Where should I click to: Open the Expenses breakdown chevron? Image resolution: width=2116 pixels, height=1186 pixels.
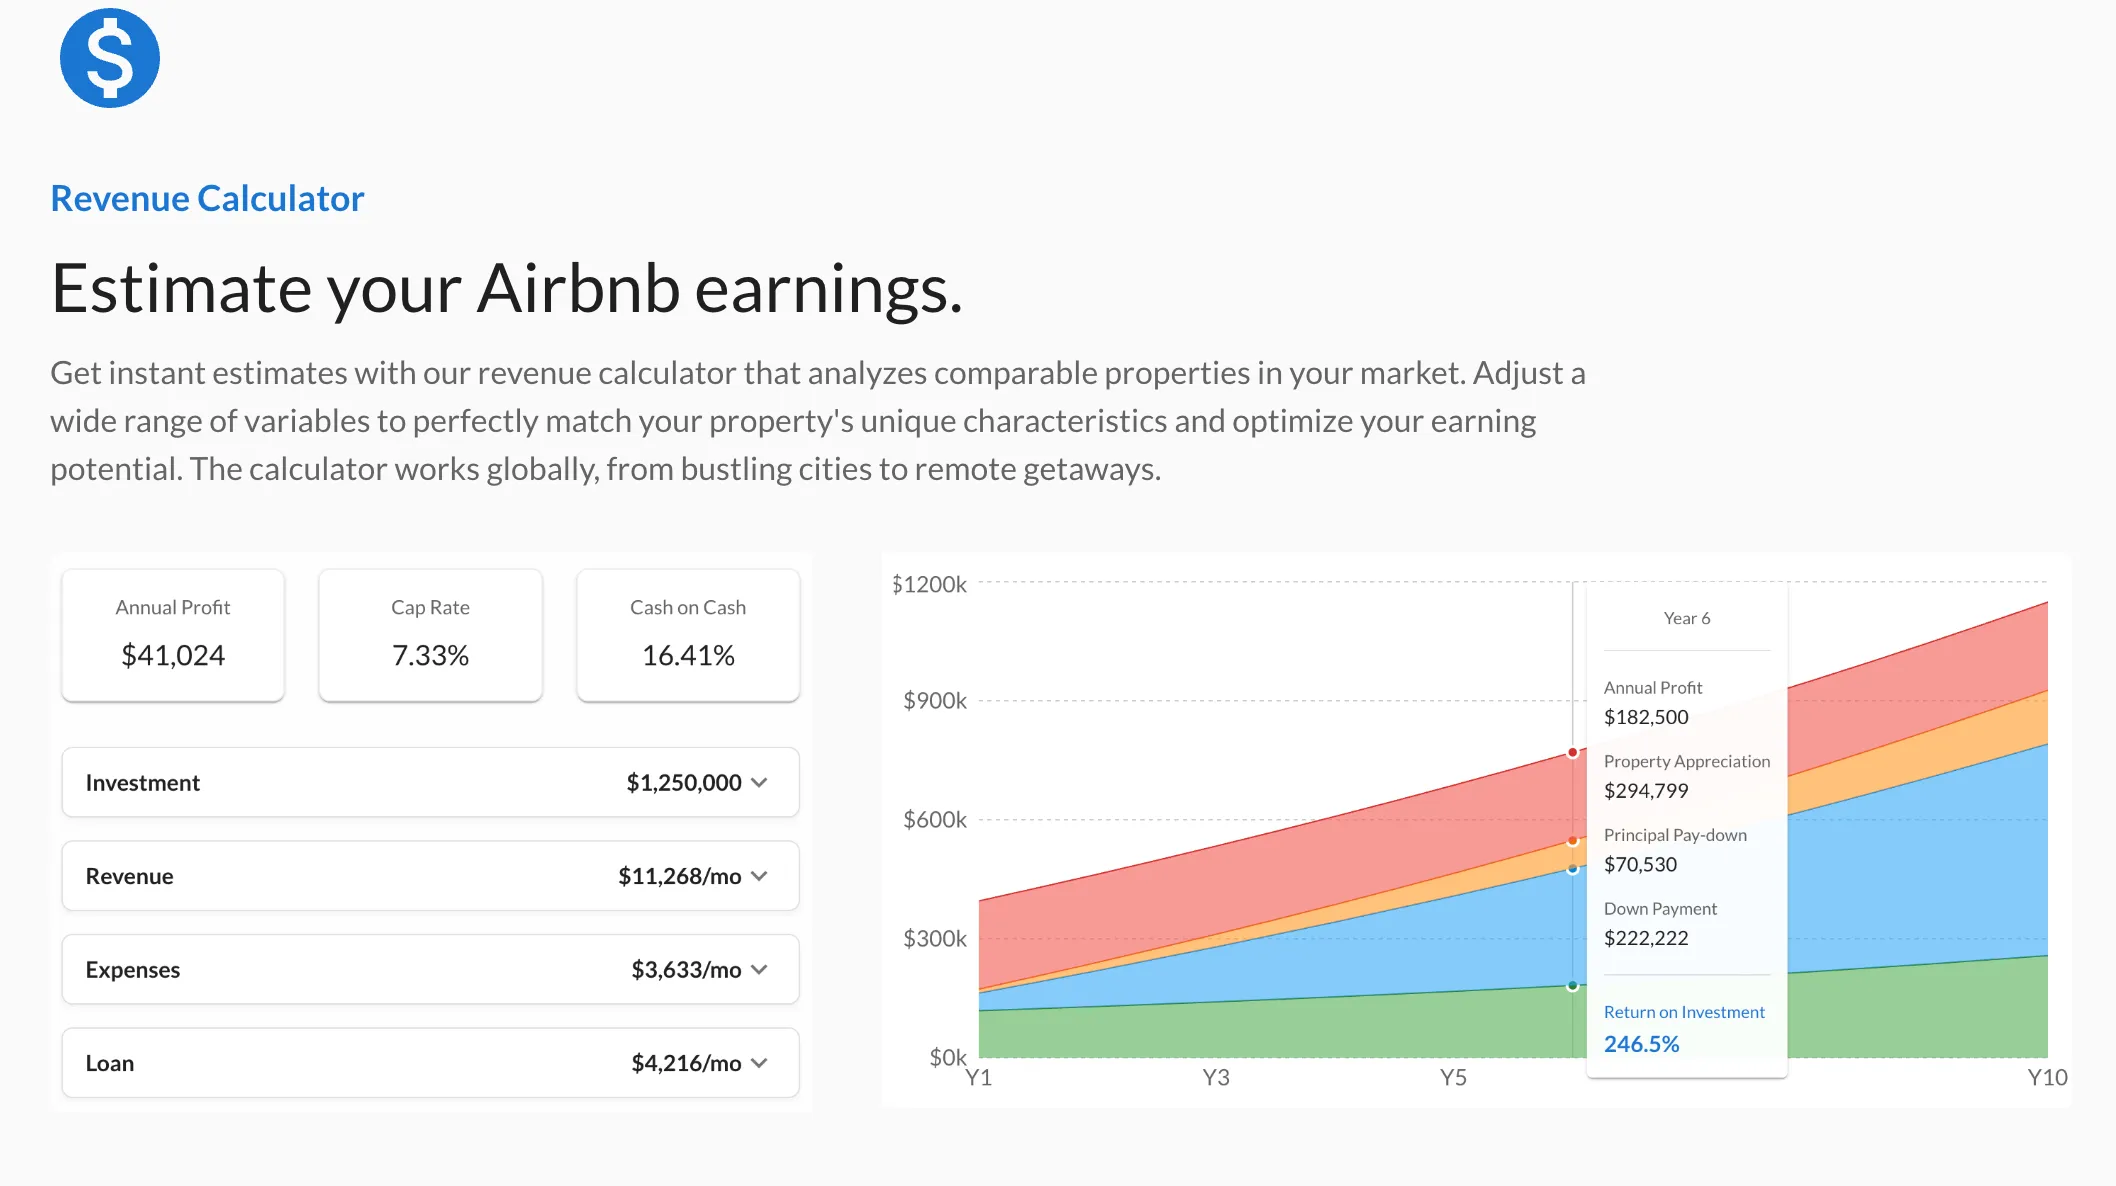[x=760, y=969]
